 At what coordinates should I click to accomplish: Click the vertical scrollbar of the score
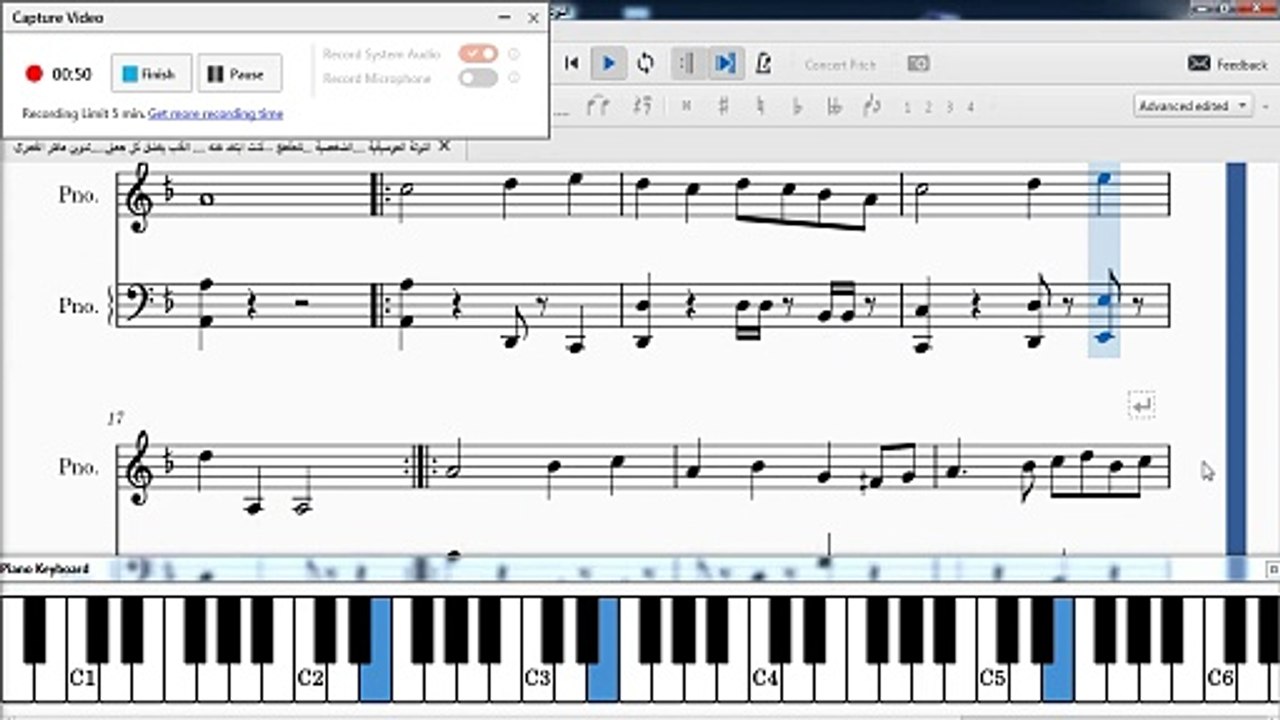[x=1236, y=358]
